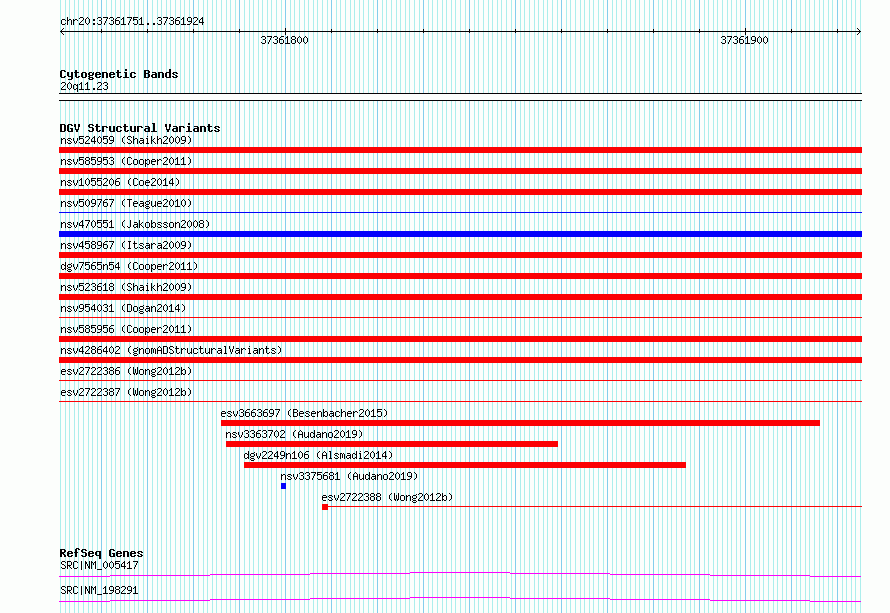Select the red bar under nsv585956
Screen dimensions: 890x613
click(460, 339)
